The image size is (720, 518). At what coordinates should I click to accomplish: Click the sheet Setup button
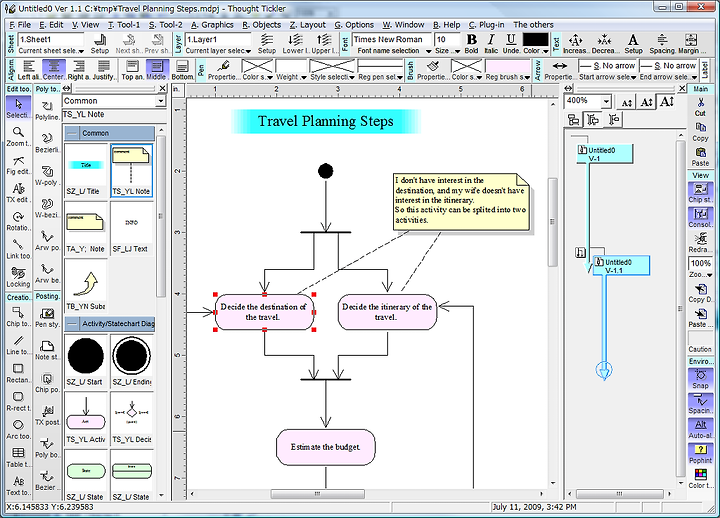pos(100,44)
